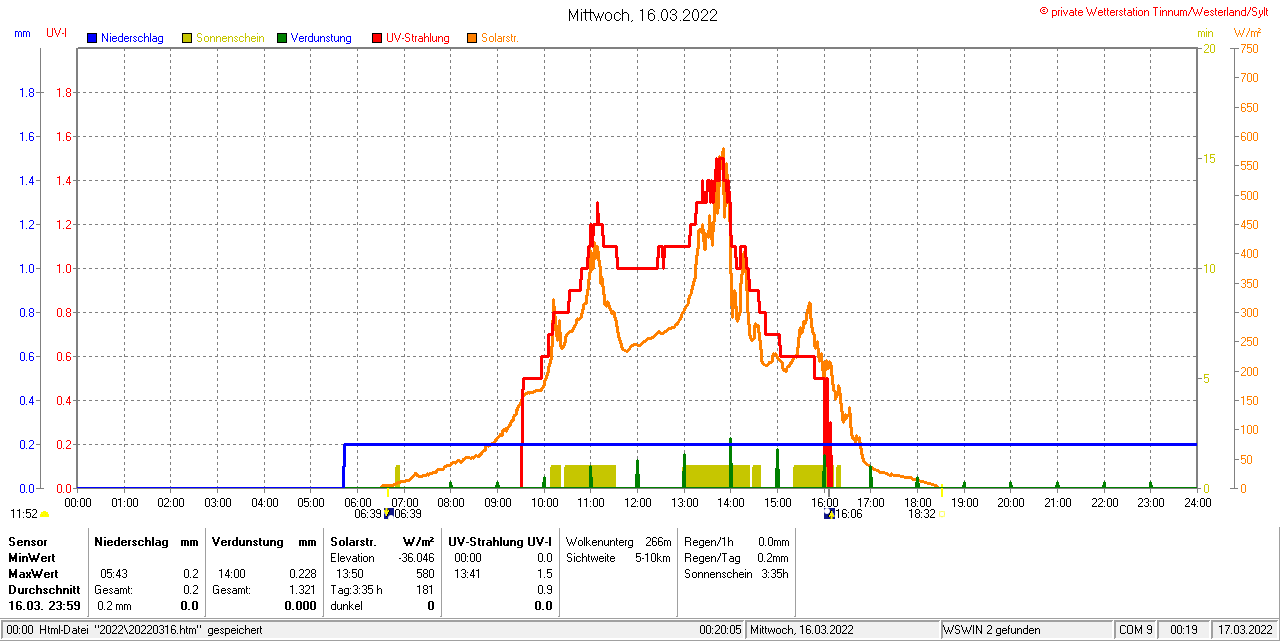1280x641 pixels.
Task: Click the Niederschlag column header in table
Action: click(x=131, y=541)
